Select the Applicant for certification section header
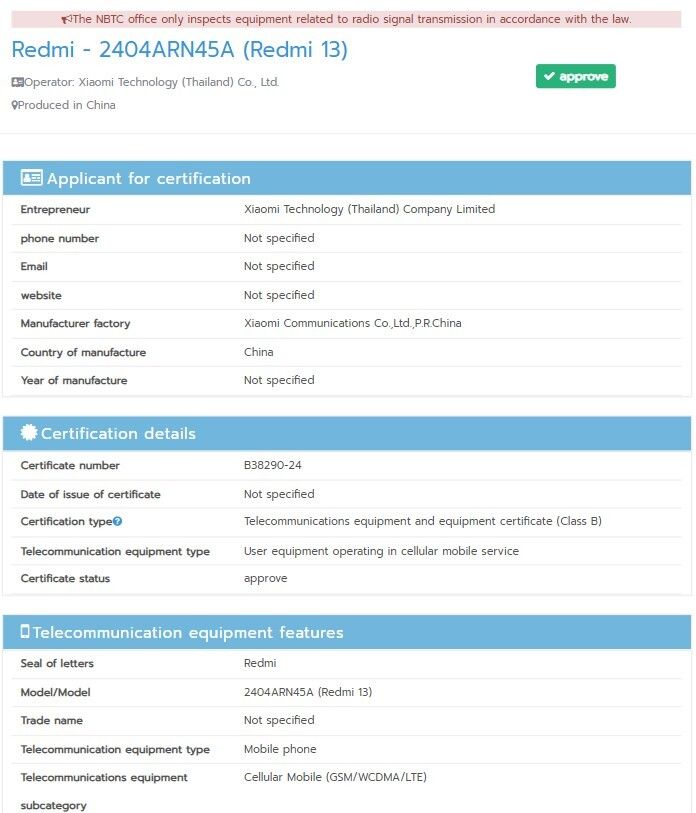 (347, 178)
